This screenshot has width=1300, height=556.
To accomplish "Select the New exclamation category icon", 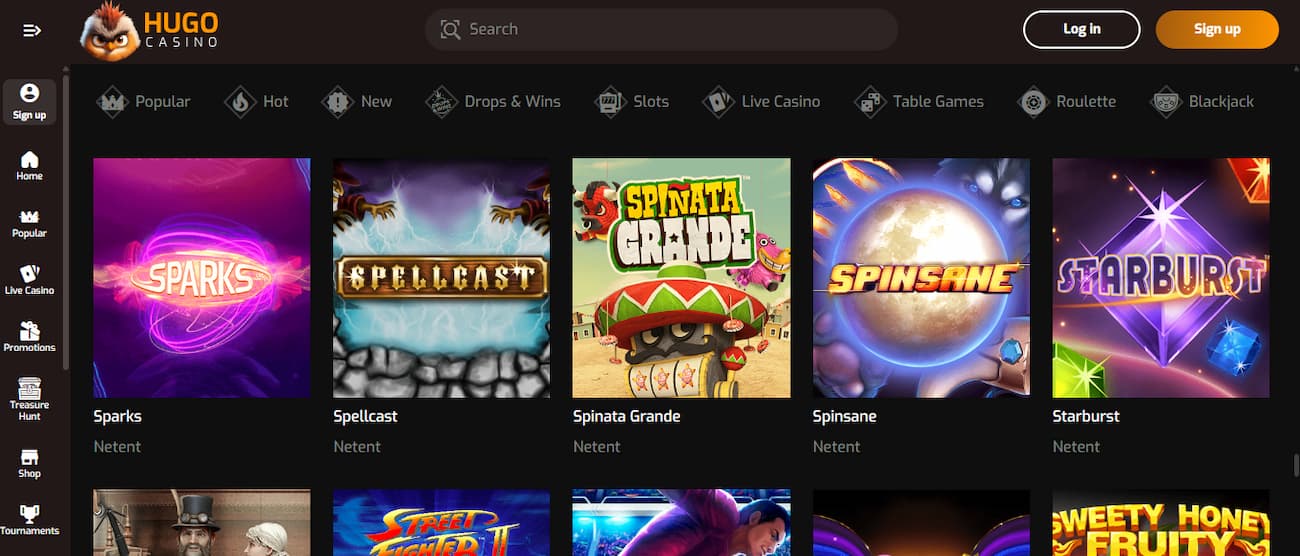I will click(338, 102).
